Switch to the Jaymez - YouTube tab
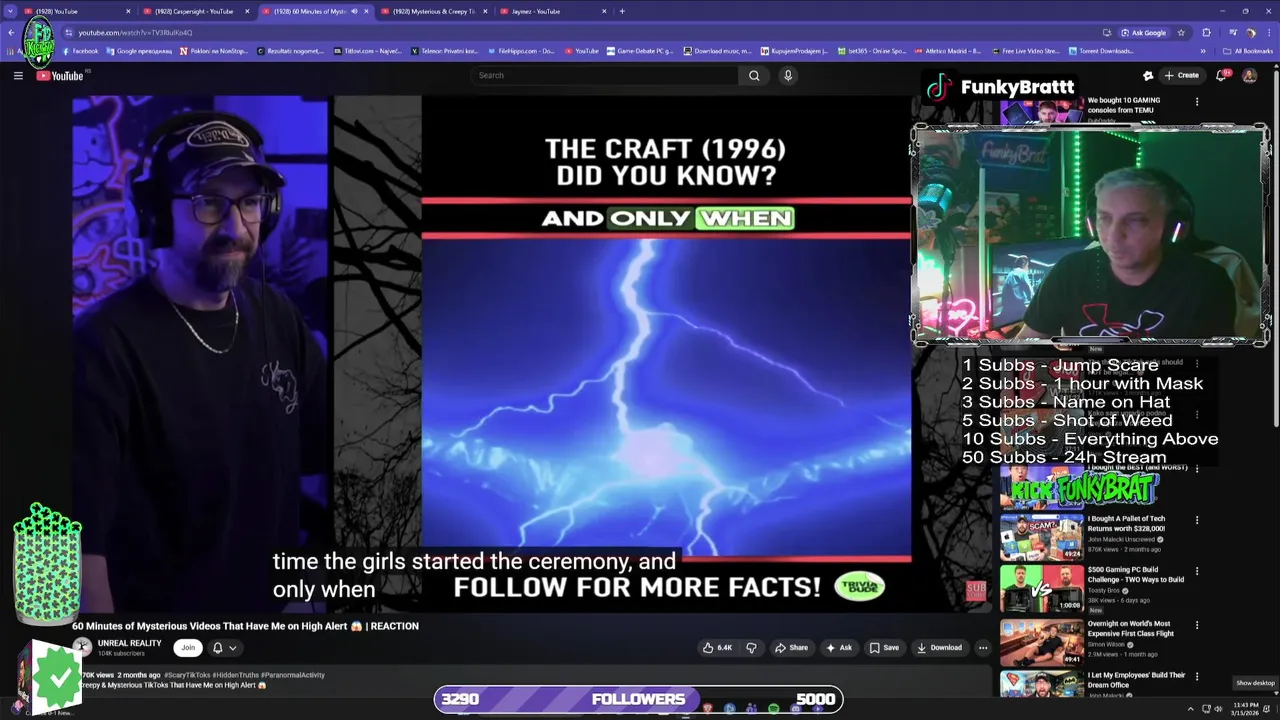Screen dimensions: 1280x720 [550, 11]
